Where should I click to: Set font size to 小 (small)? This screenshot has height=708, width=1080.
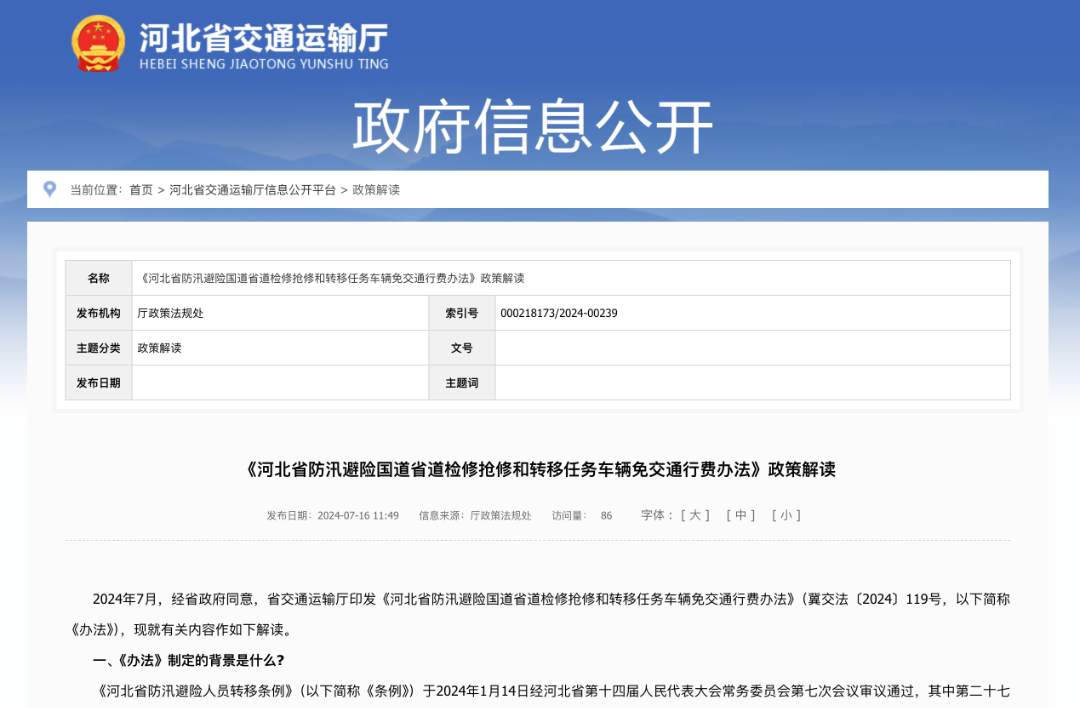[x=786, y=516]
